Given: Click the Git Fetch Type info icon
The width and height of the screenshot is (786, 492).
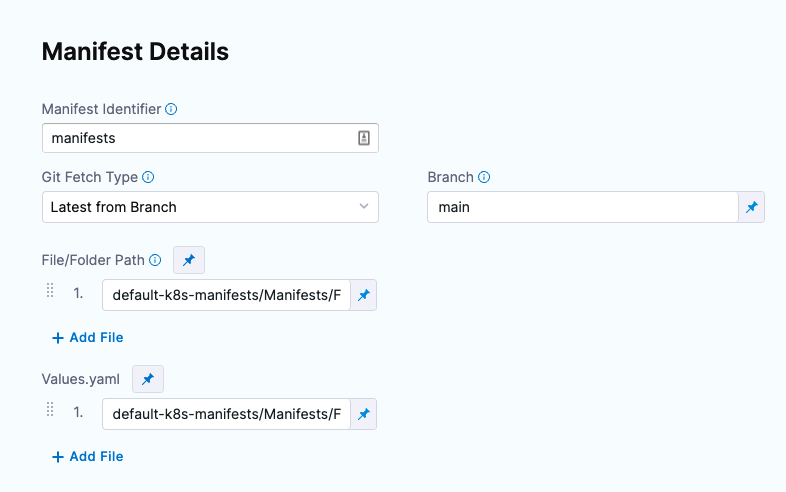Looking at the screenshot, I should tap(148, 177).
